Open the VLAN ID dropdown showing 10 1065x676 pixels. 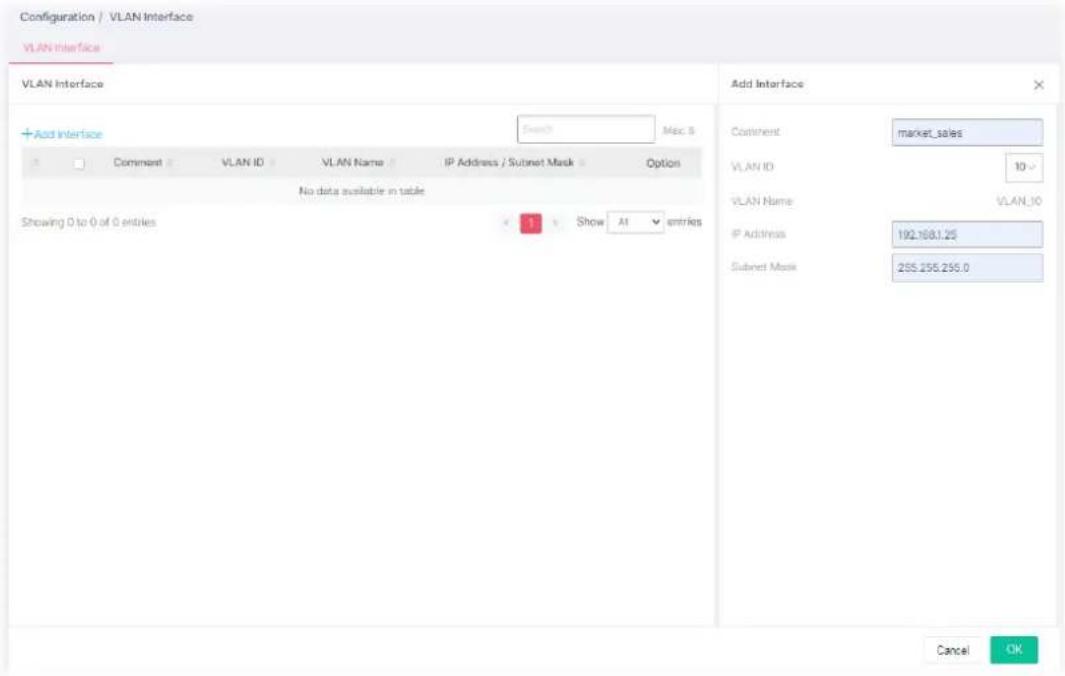[1024, 167]
